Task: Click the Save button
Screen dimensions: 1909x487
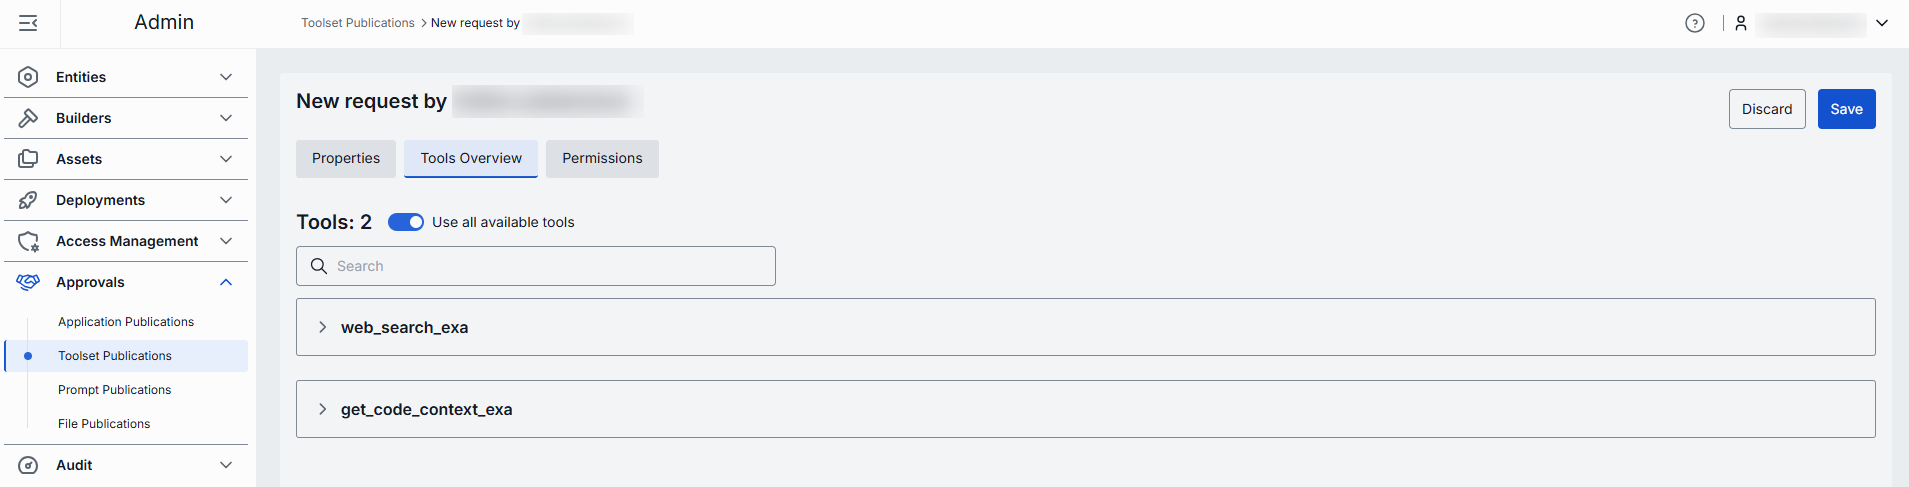Action: [1846, 109]
